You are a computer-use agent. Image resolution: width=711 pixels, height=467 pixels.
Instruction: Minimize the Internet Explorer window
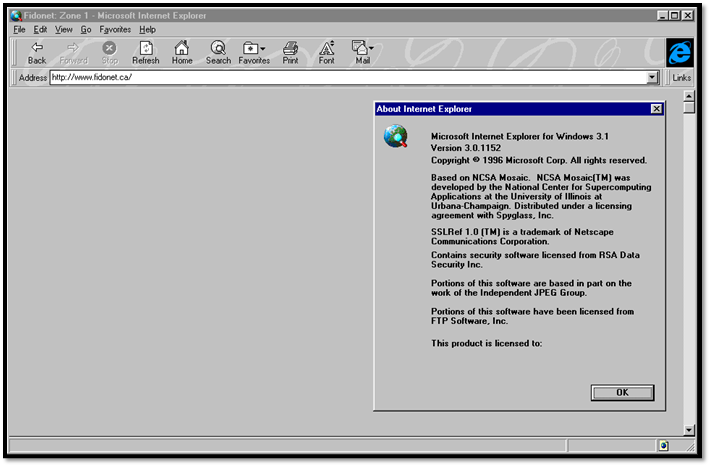click(662, 15)
